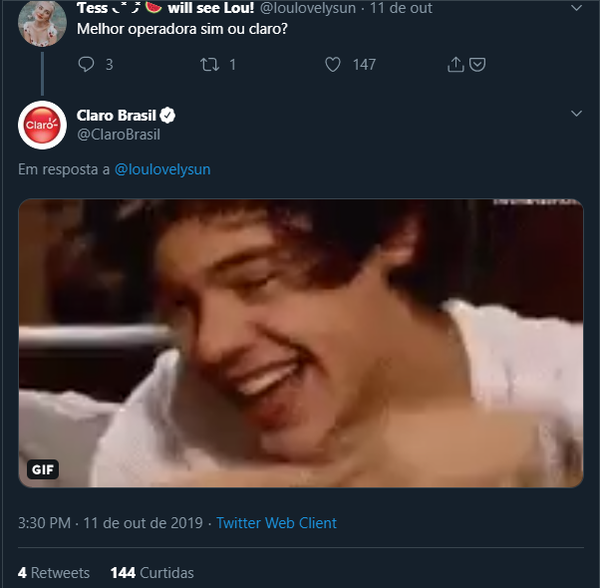
Task: Click the reply icon under Tess's tweet
Action: pos(86,64)
